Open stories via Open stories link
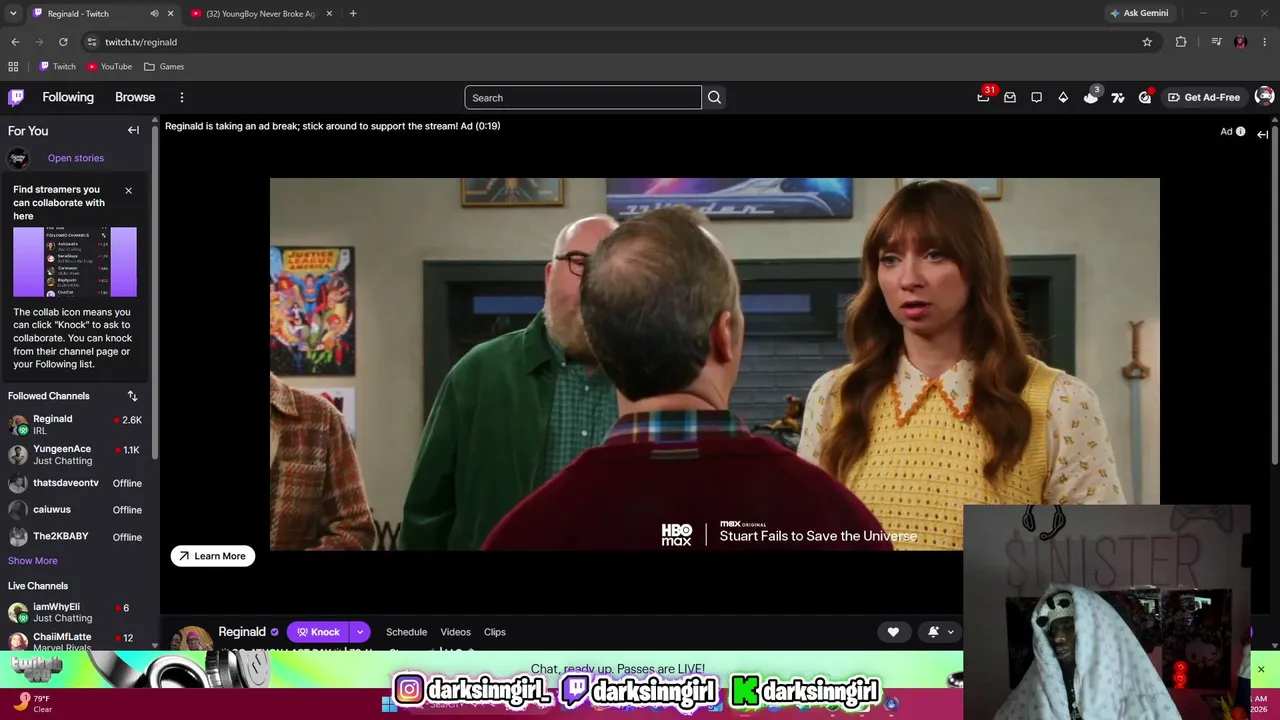Image resolution: width=1280 pixels, height=720 pixels. click(76, 158)
